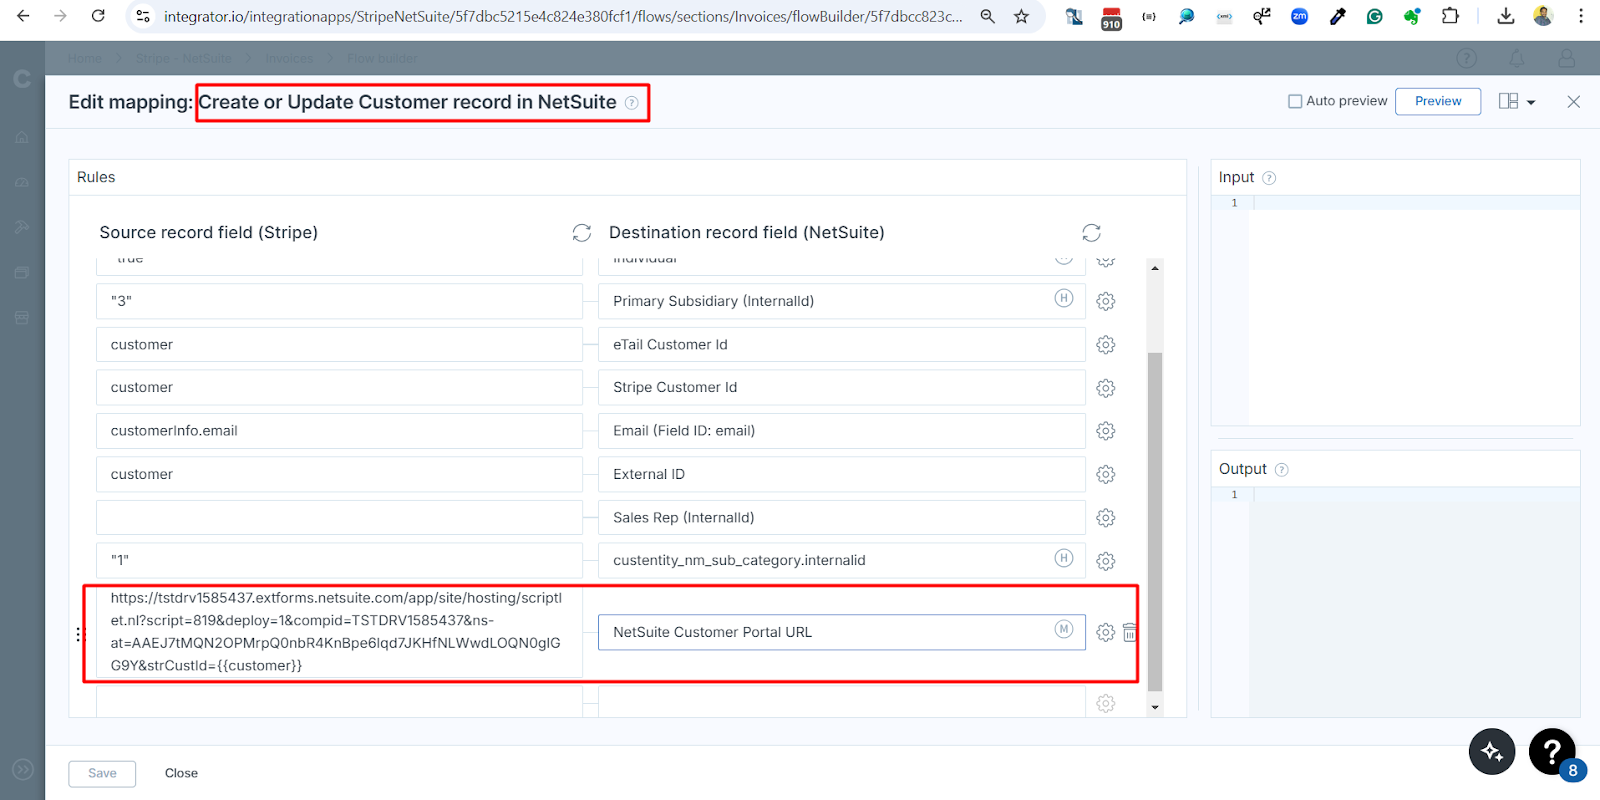Open settings gear for Sales Rep mapping

(1105, 518)
